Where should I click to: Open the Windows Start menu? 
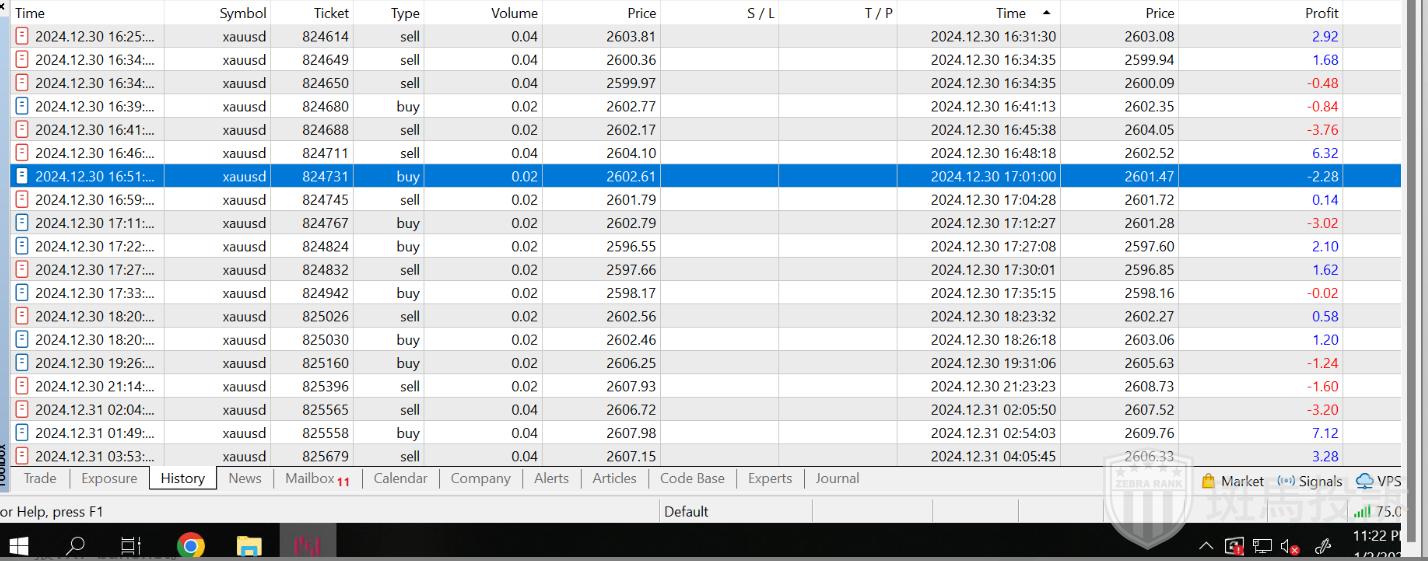click(19, 545)
